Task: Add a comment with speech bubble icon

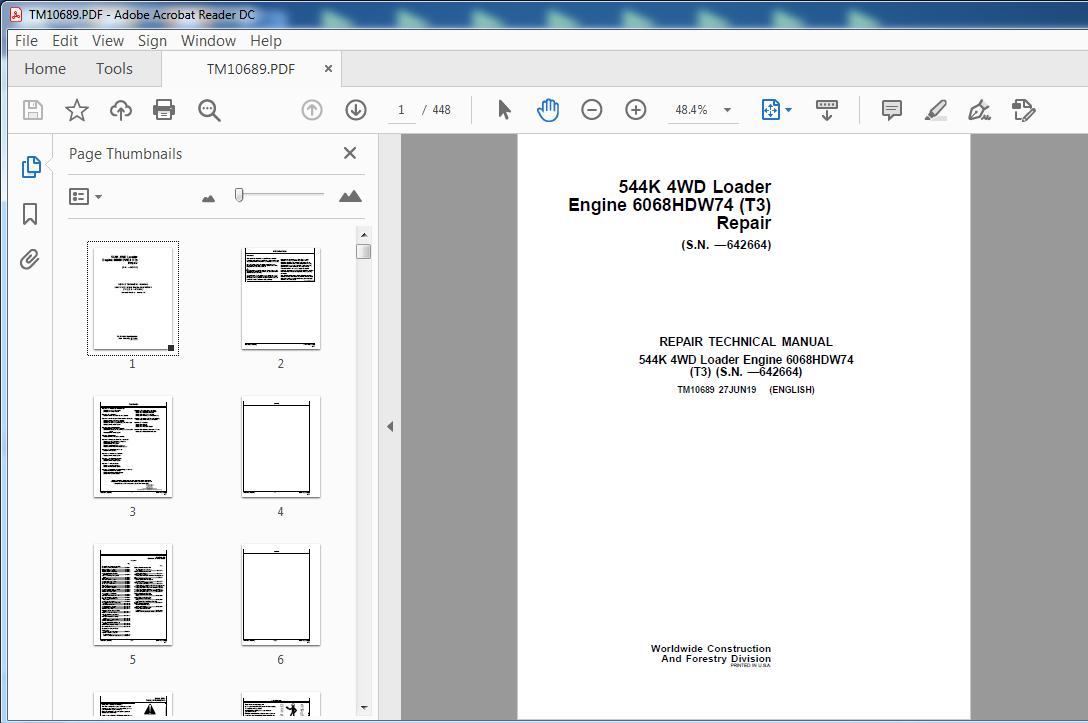Action: tap(892, 110)
